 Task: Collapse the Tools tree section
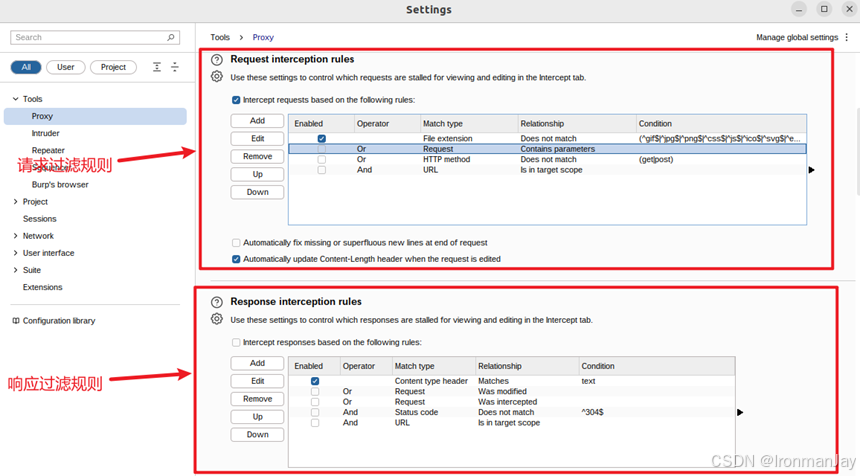point(15,99)
